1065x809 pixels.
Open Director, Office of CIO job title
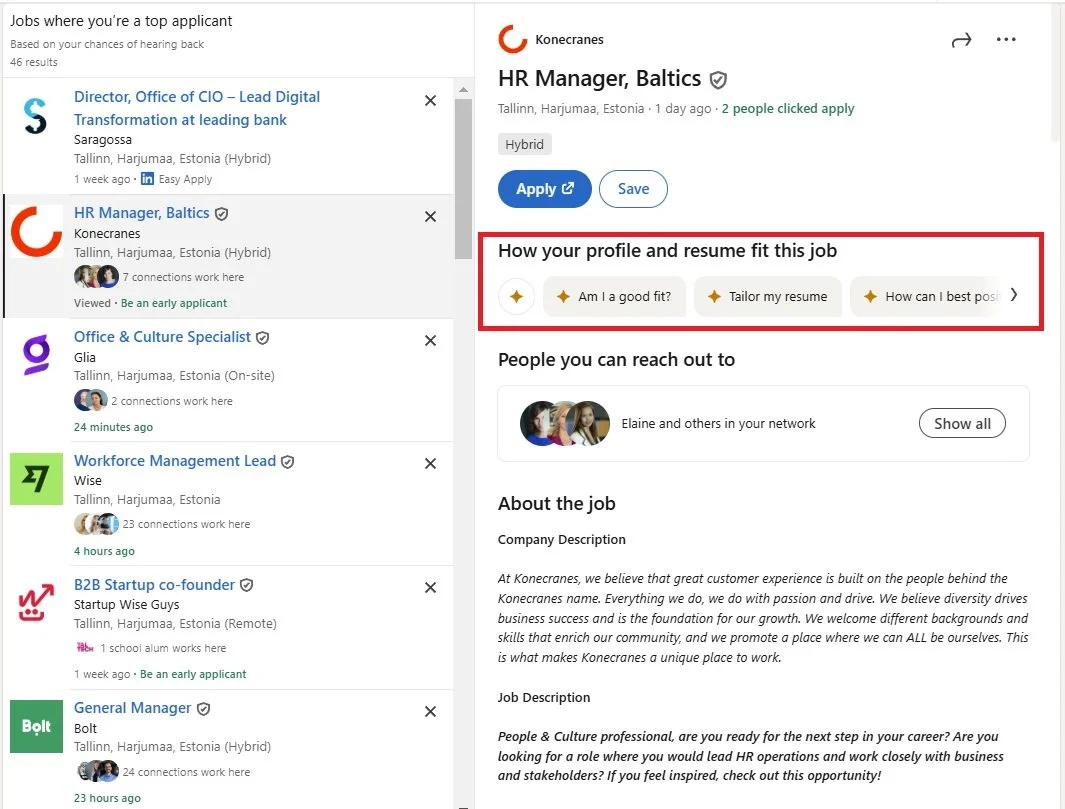point(197,108)
